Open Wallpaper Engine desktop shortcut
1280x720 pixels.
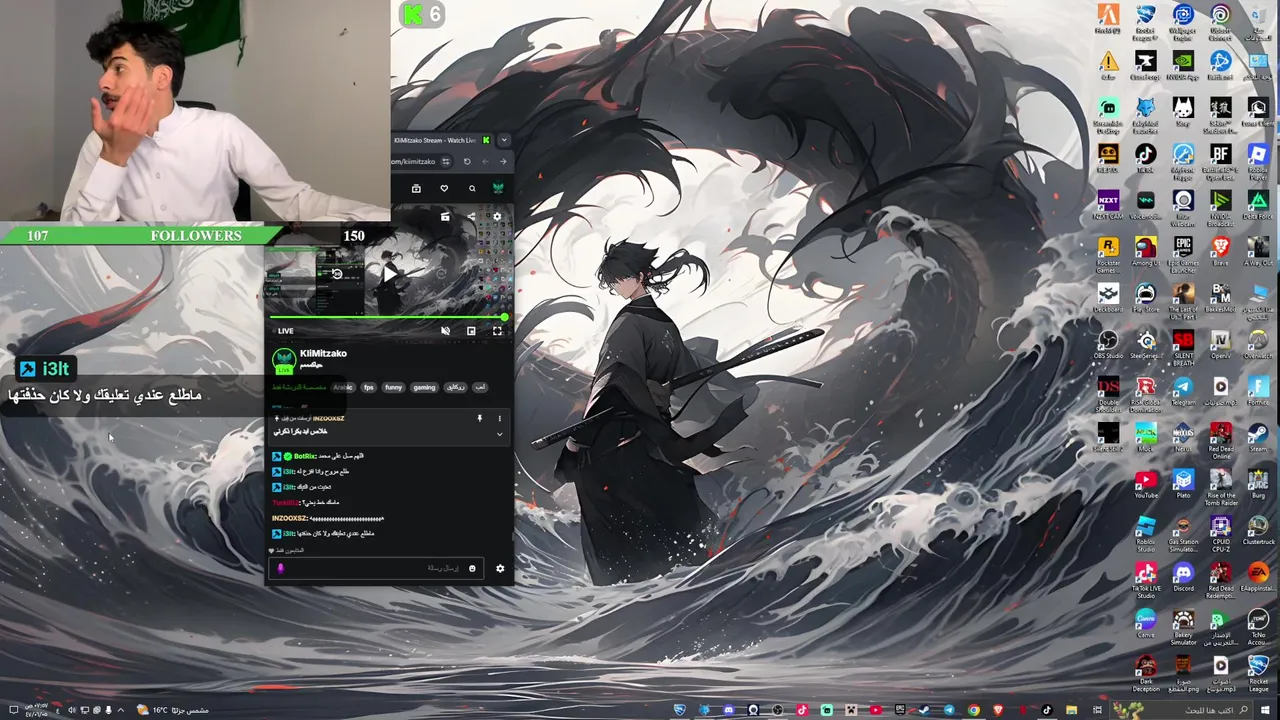pos(1183,20)
